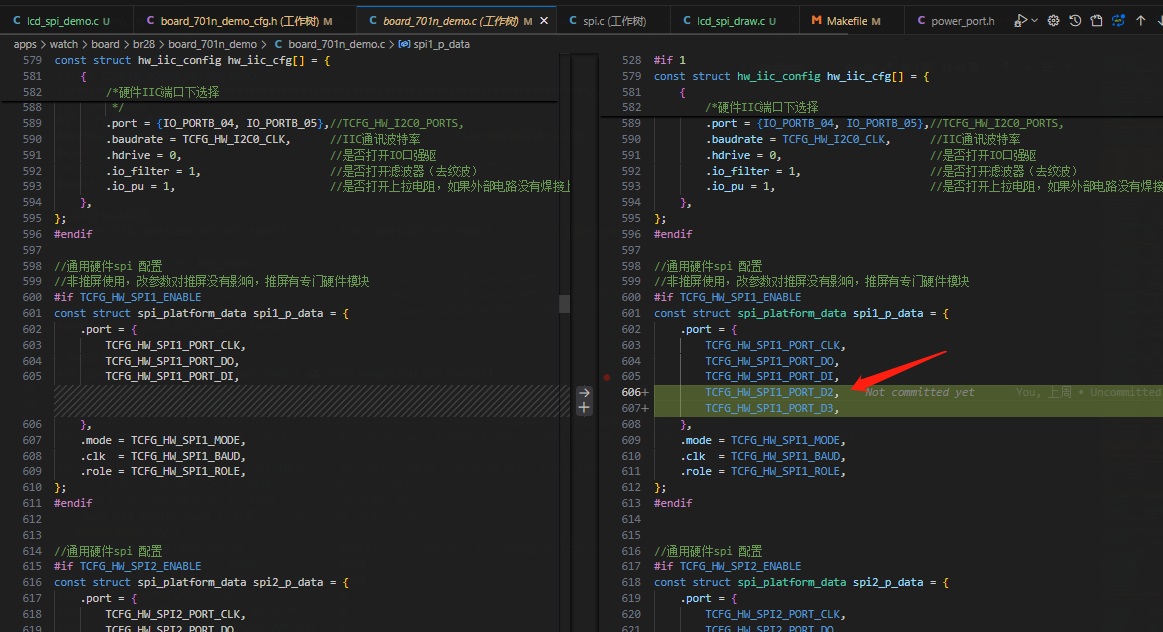Image resolution: width=1163 pixels, height=632 pixels.
Task: Click '.hdrive = 0,' in right pane
Action: tap(743, 155)
